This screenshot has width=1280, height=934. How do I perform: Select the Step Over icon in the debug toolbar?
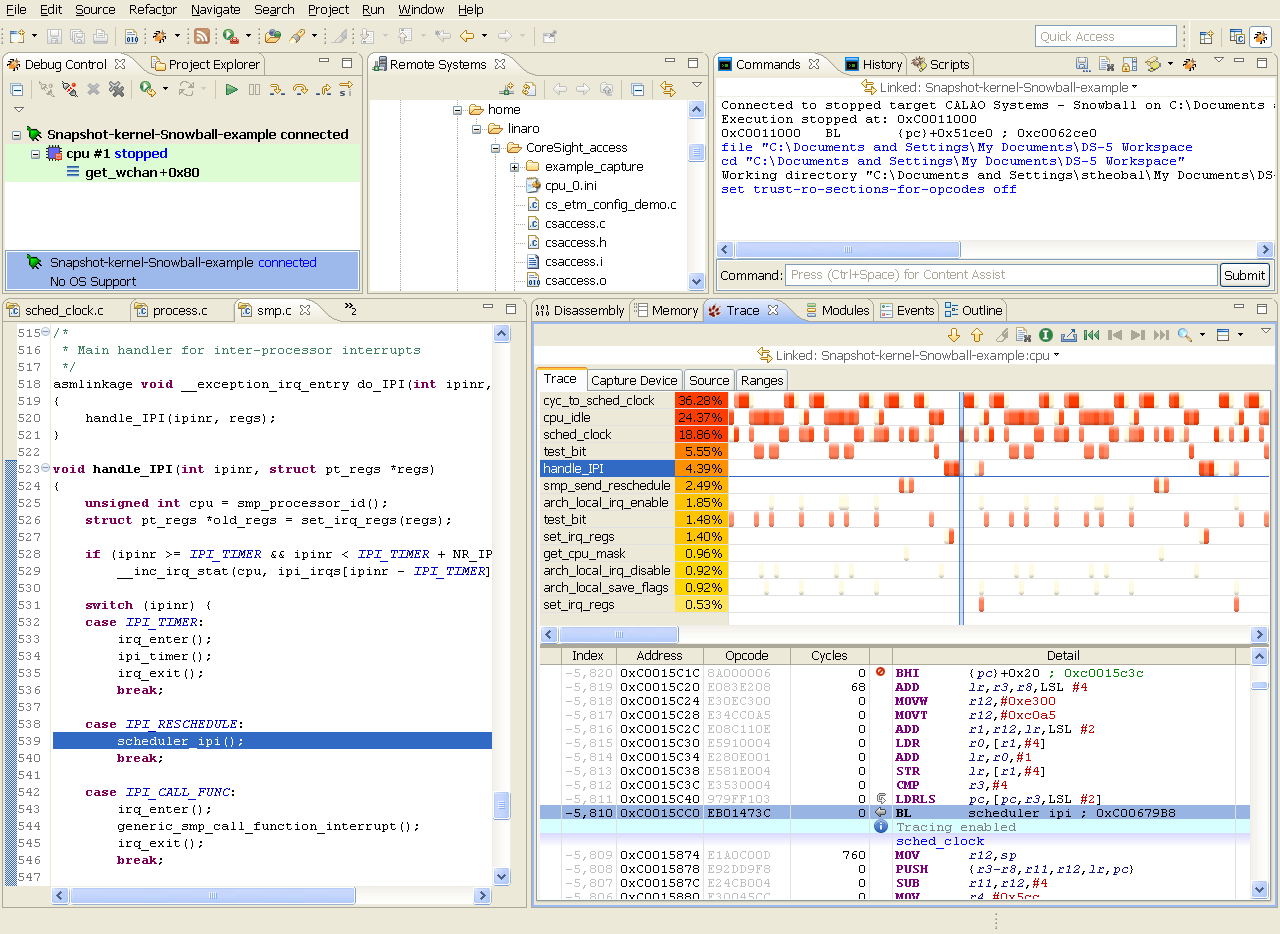tap(301, 89)
